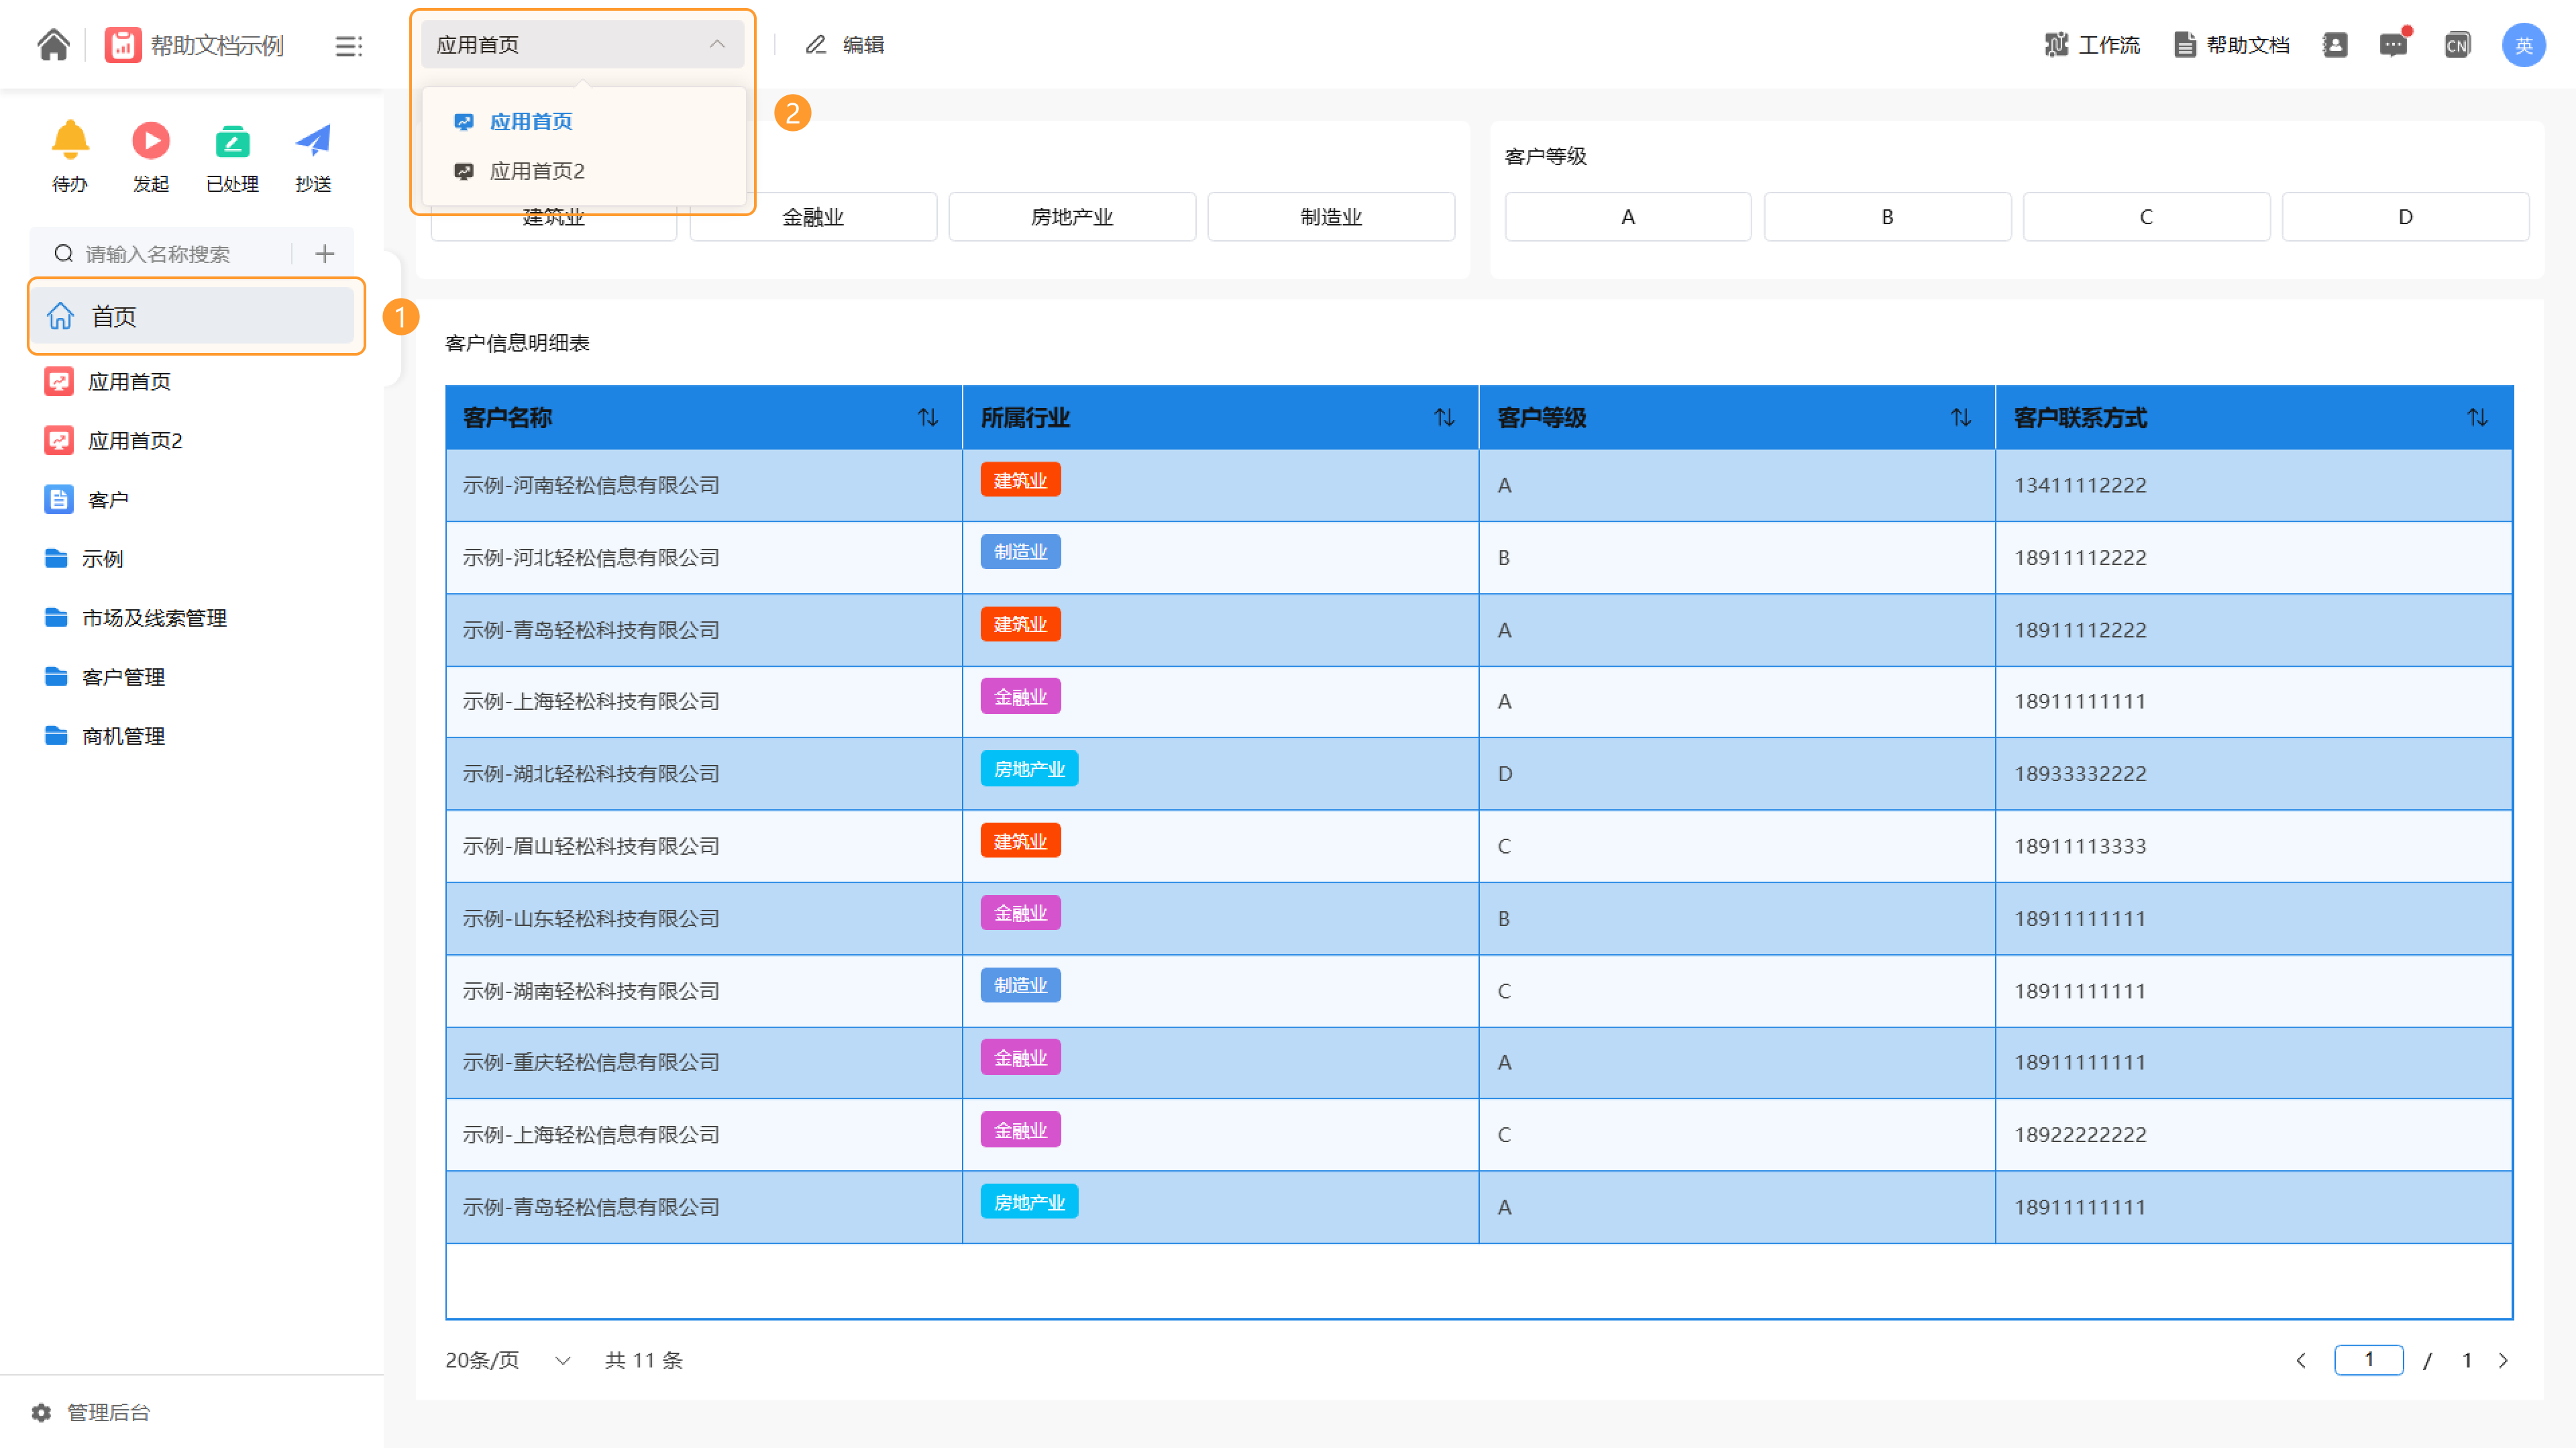The height and width of the screenshot is (1448, 2576).
Task: Open the contacts book icon in the header
Action: pos(2334,45)
